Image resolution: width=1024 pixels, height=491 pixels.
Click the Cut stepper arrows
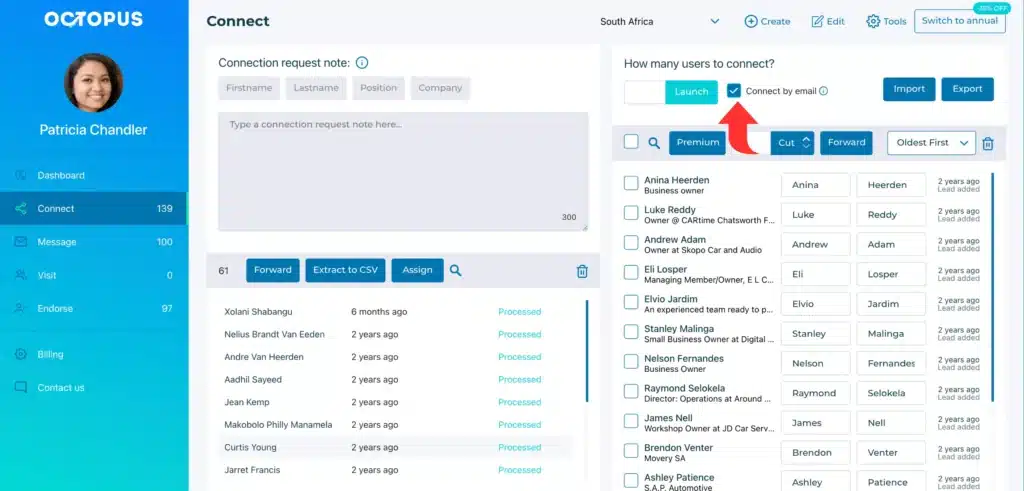807,143
